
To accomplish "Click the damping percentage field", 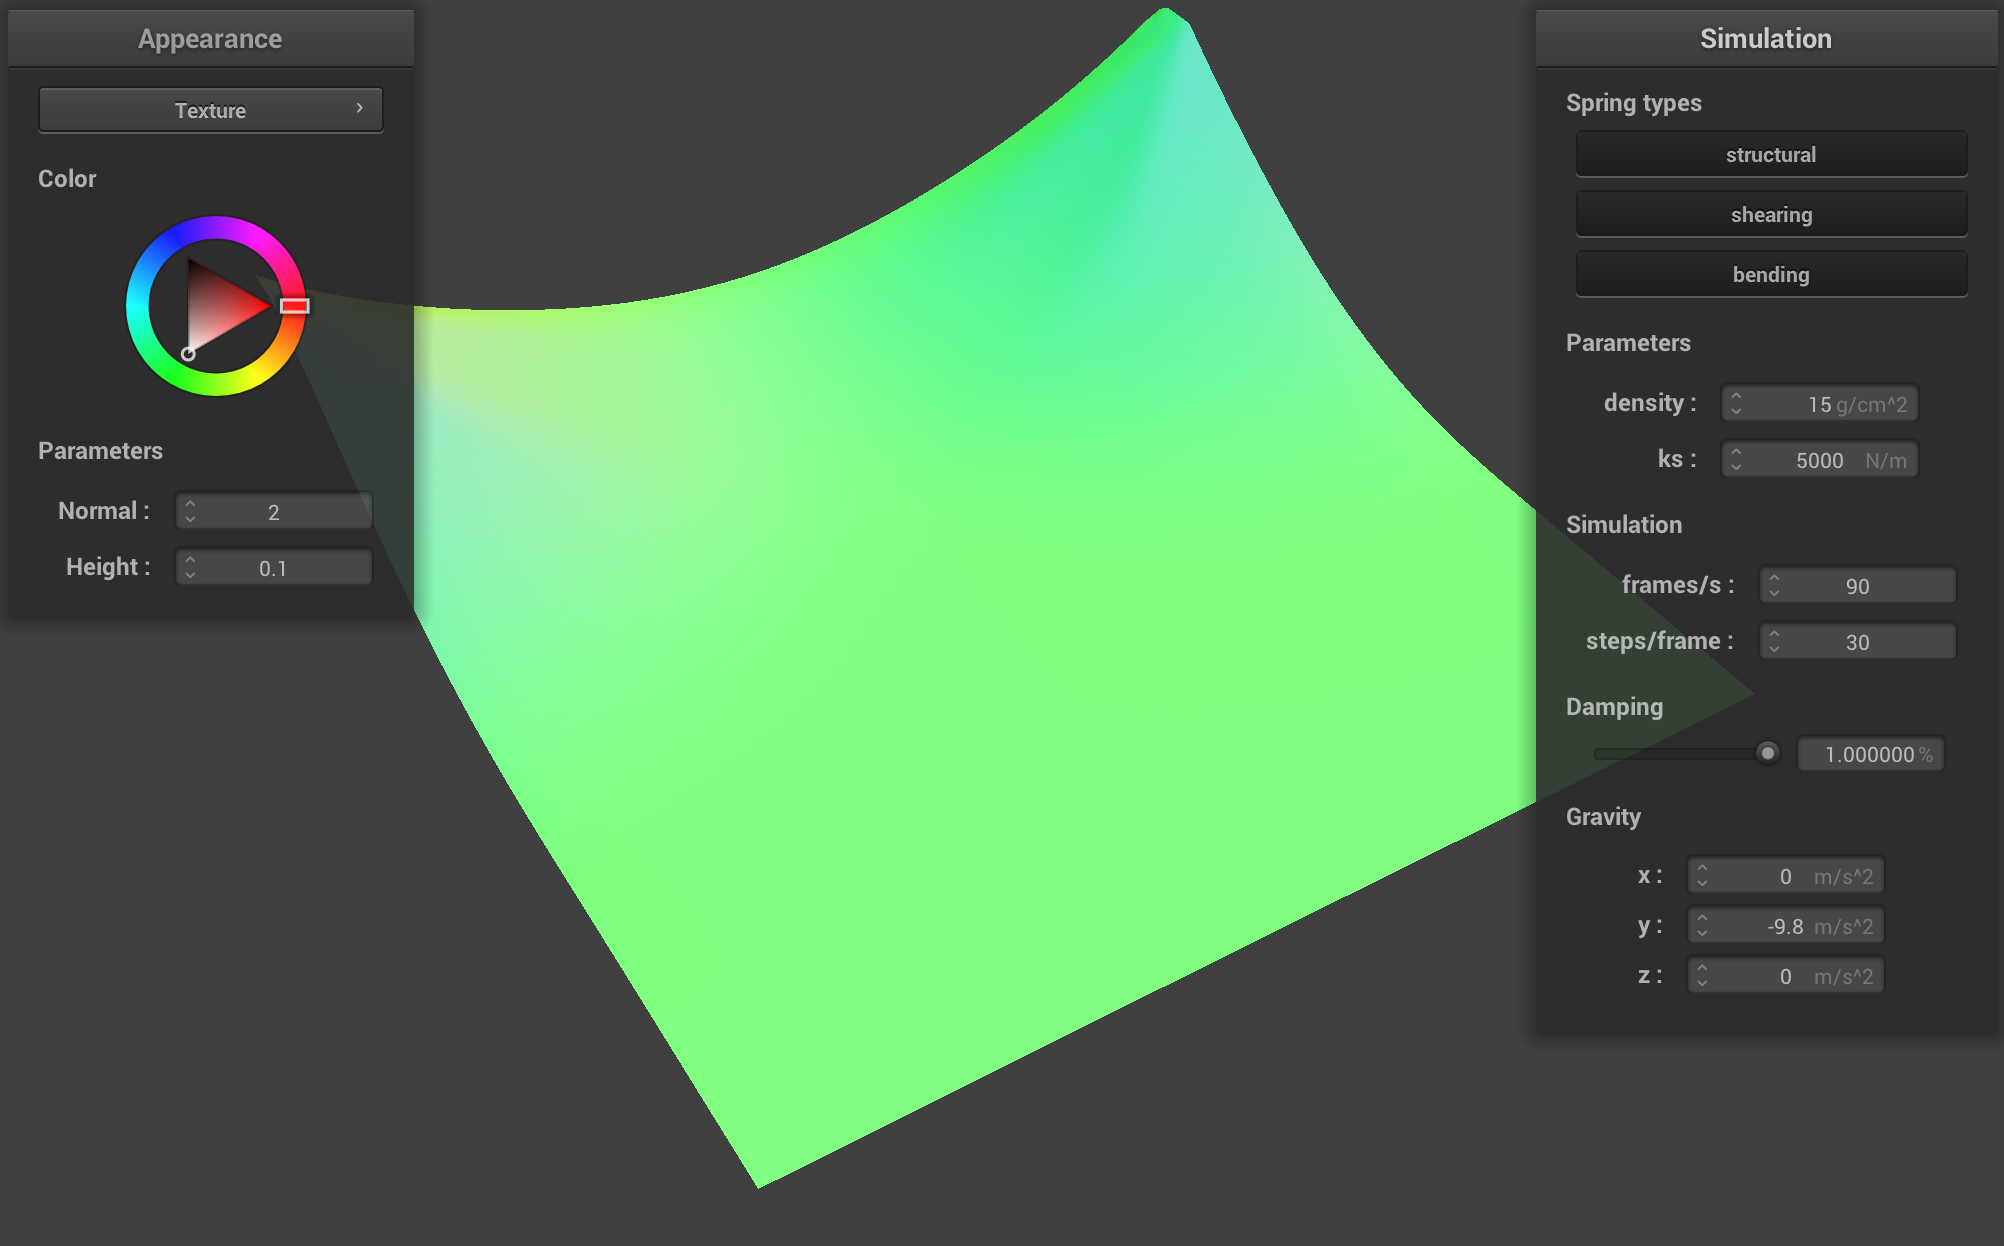I will tap(1871, 754).
